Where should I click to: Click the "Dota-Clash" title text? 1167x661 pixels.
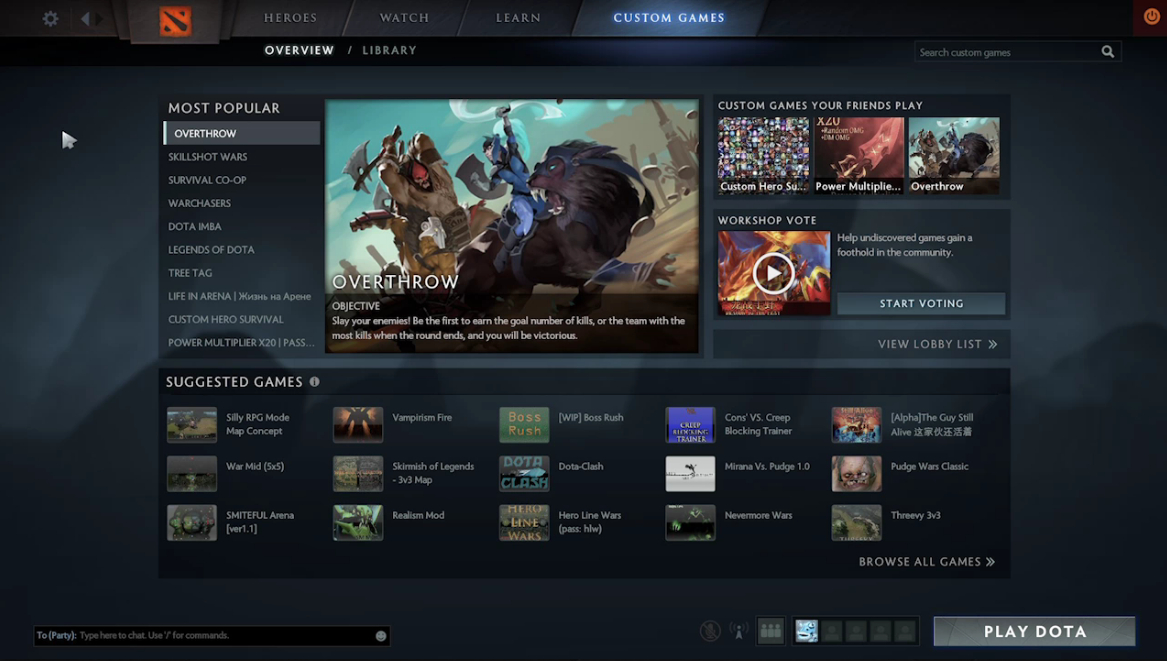[581, 467]
